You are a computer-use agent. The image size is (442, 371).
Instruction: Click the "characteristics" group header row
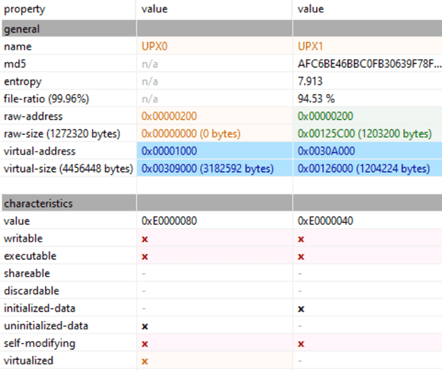tap(221, 203)
